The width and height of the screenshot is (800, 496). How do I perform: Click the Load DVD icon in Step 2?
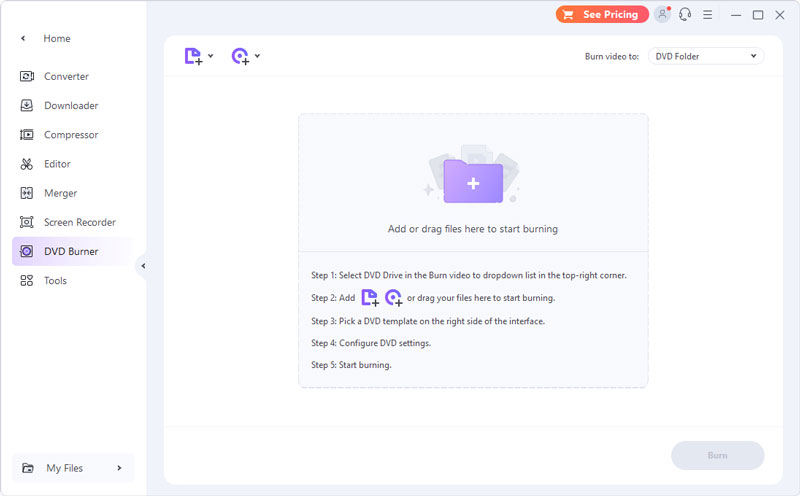click(x=393, y=297)
